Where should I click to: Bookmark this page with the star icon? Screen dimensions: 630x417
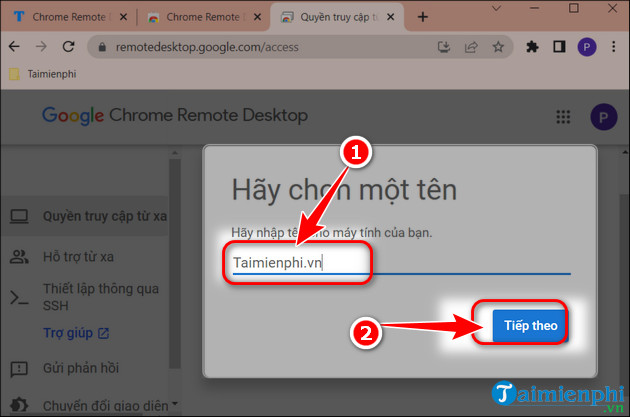(x=498, y=47)
